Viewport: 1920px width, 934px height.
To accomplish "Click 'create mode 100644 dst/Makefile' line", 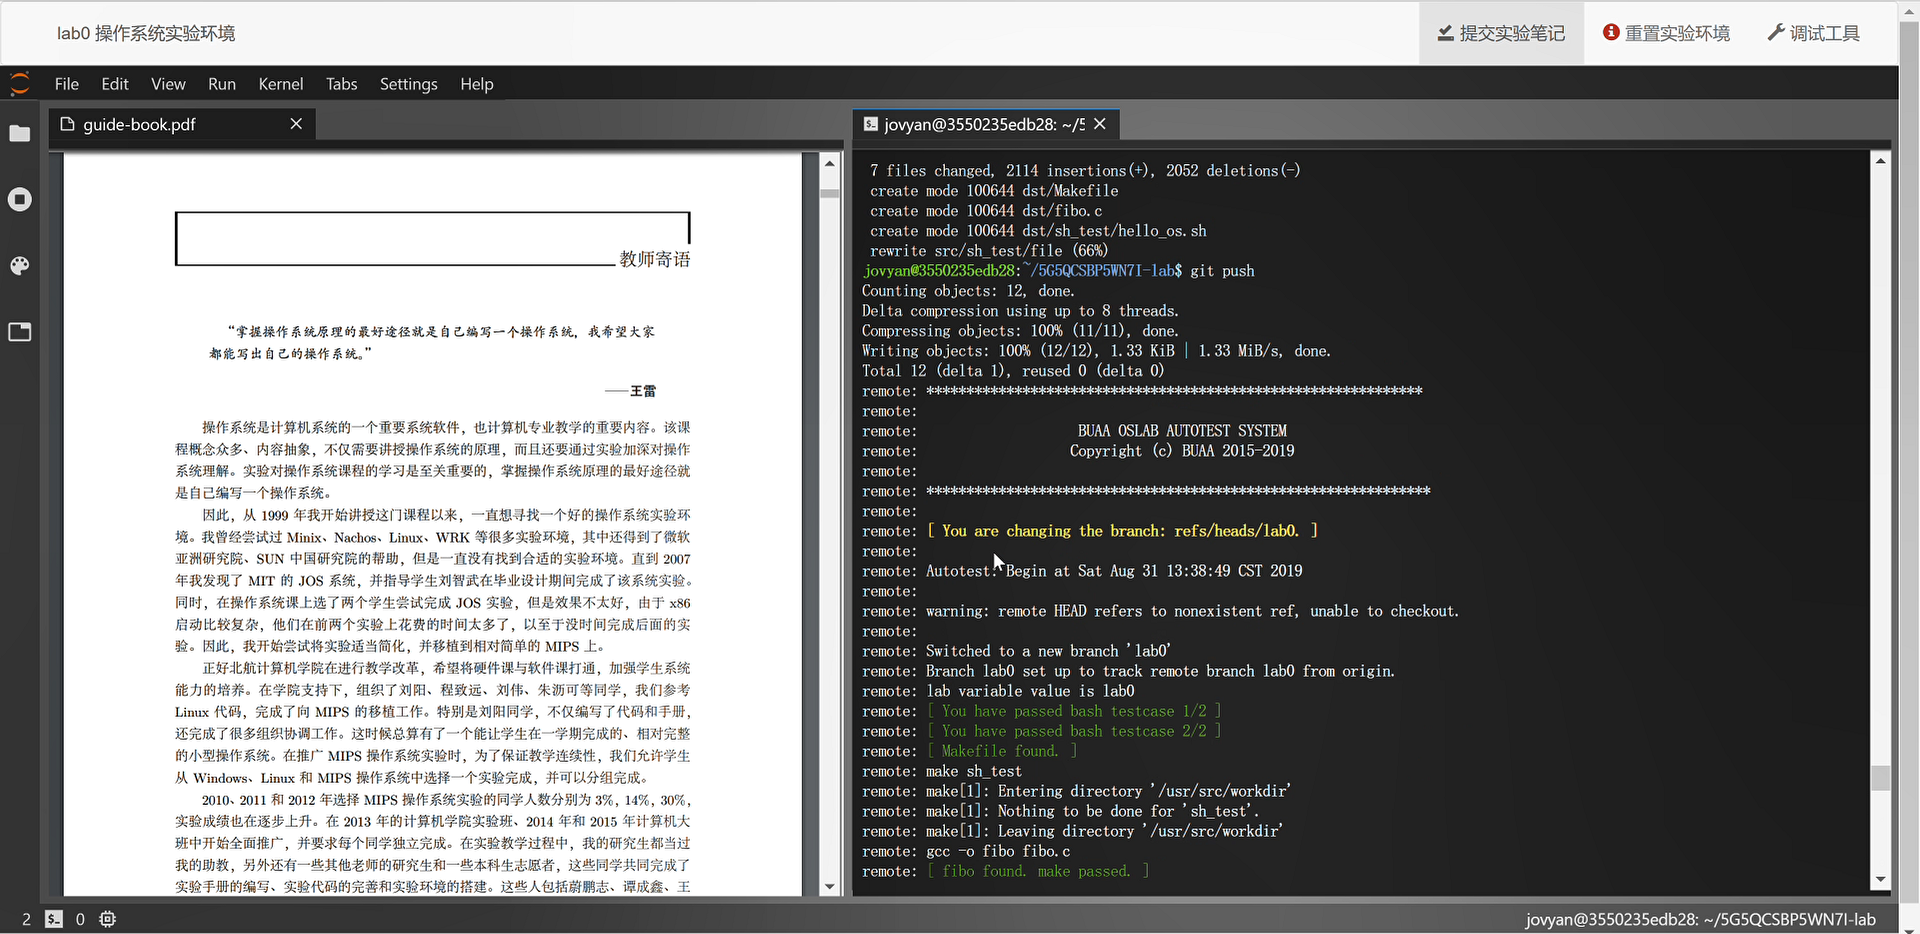I will [994, 191].
